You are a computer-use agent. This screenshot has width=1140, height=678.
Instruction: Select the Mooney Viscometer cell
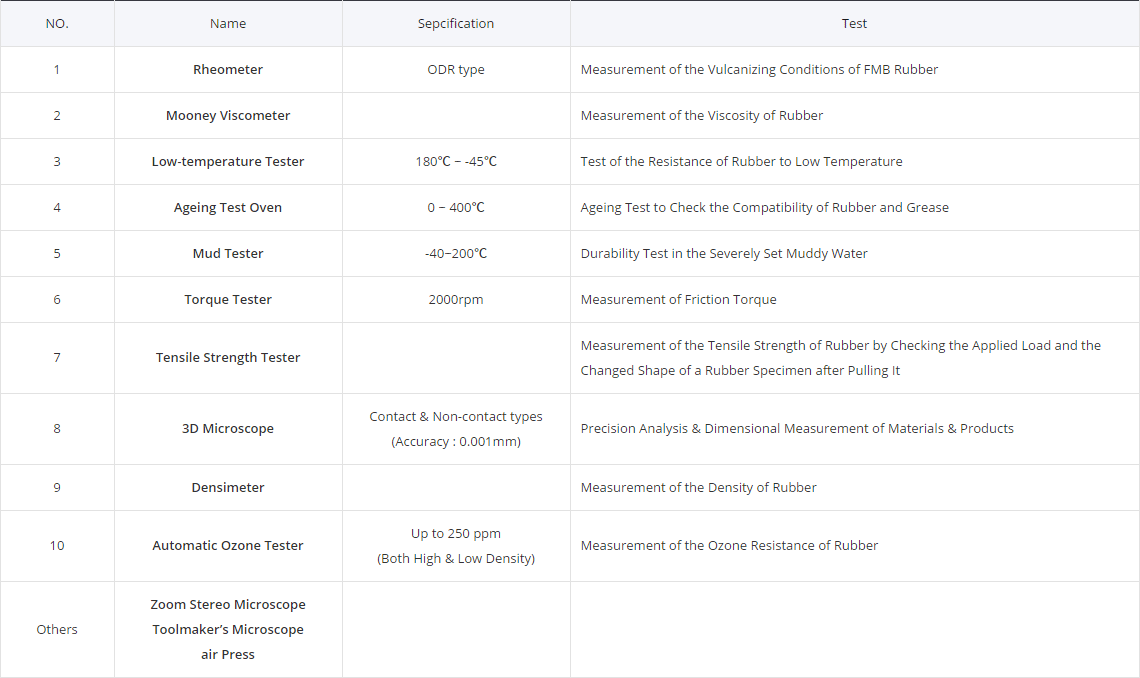click(x=228, y=116)
